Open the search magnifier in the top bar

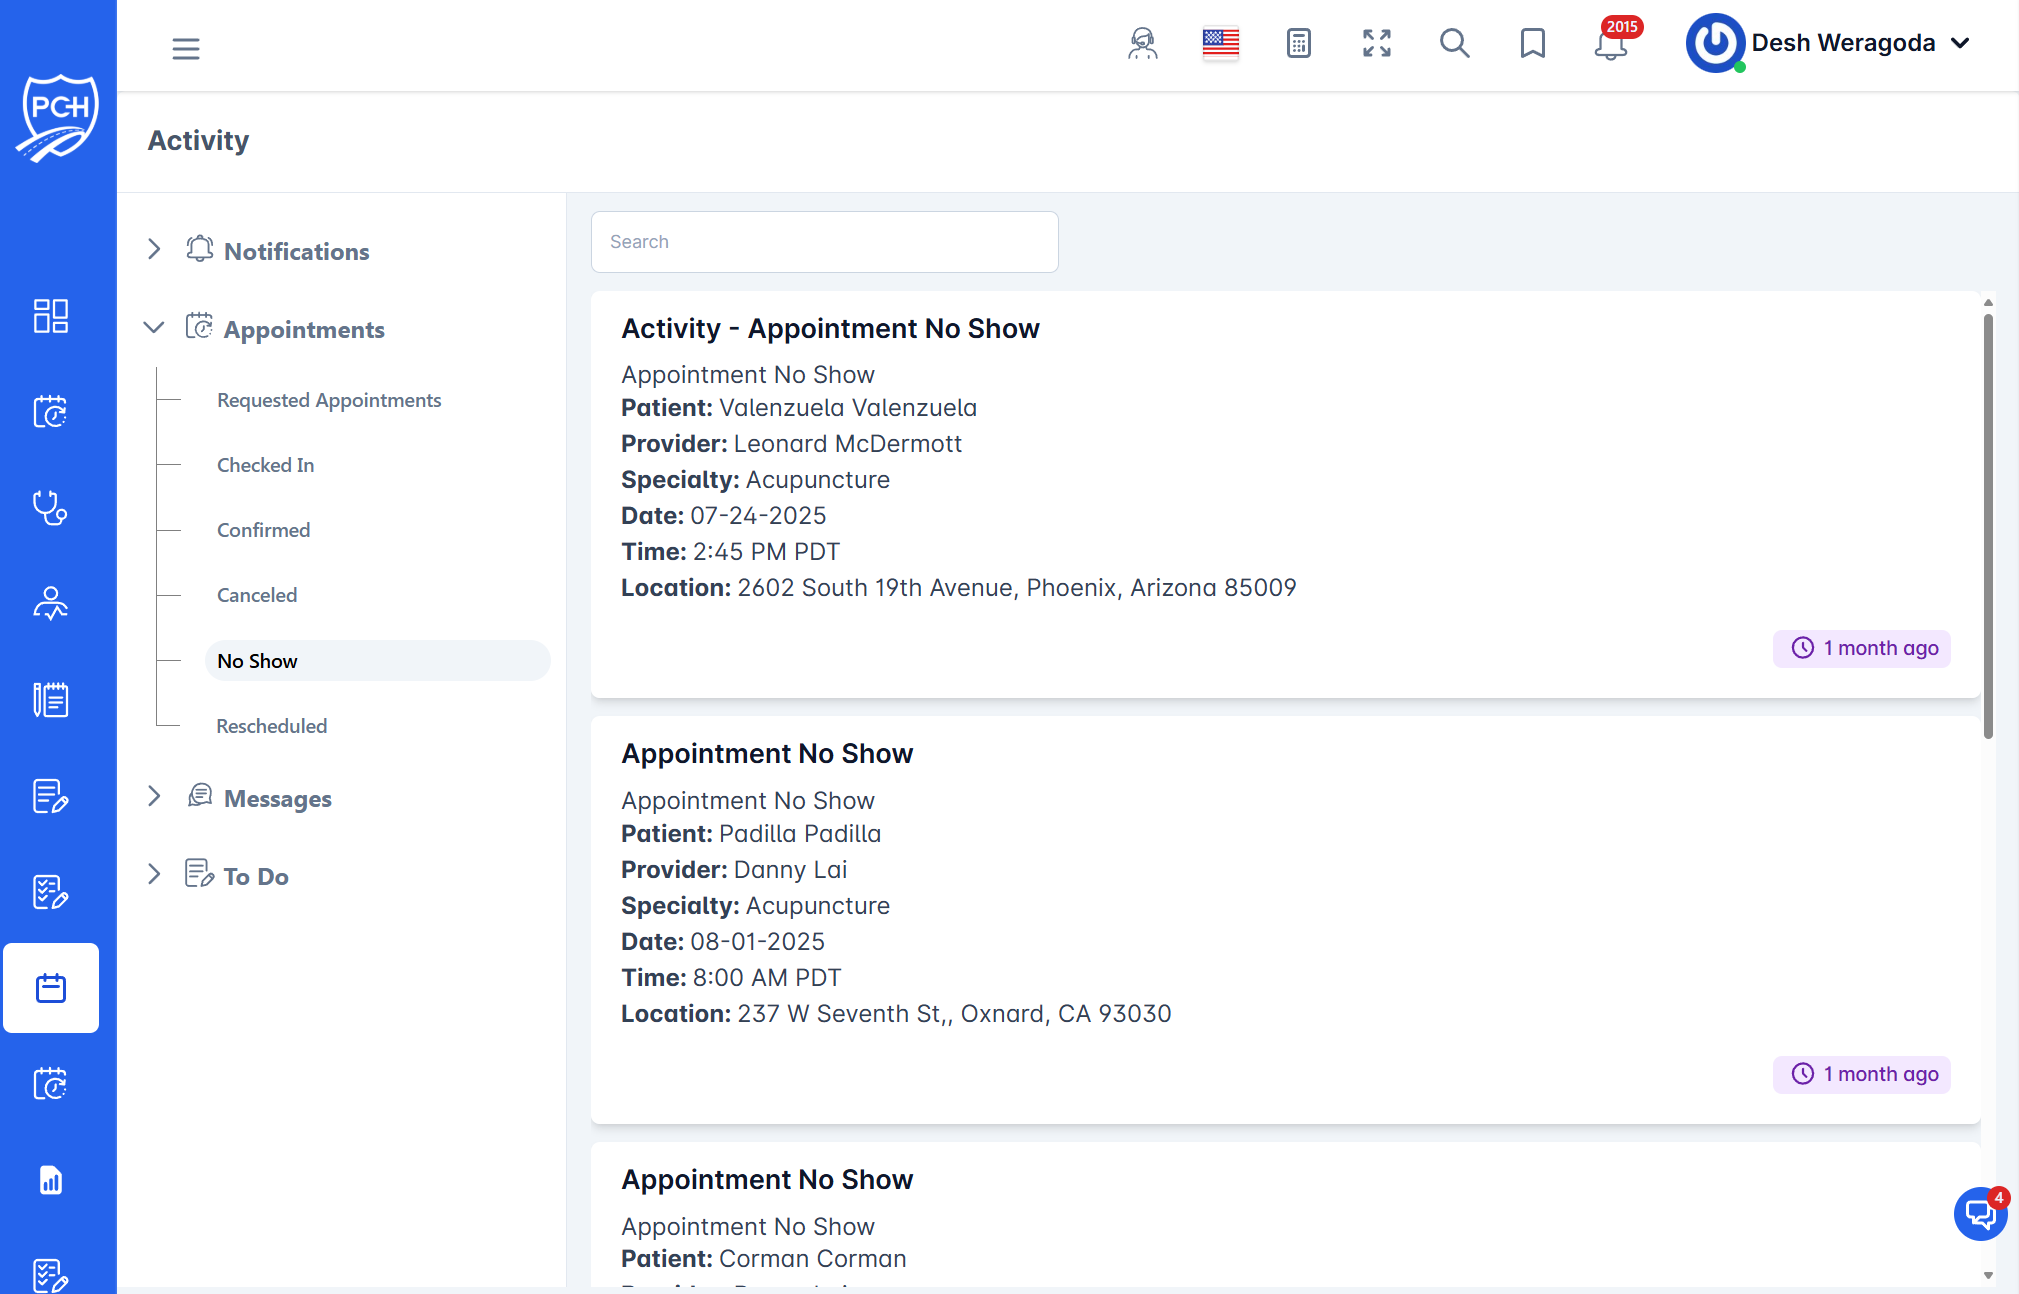(x=1455, y=44)
